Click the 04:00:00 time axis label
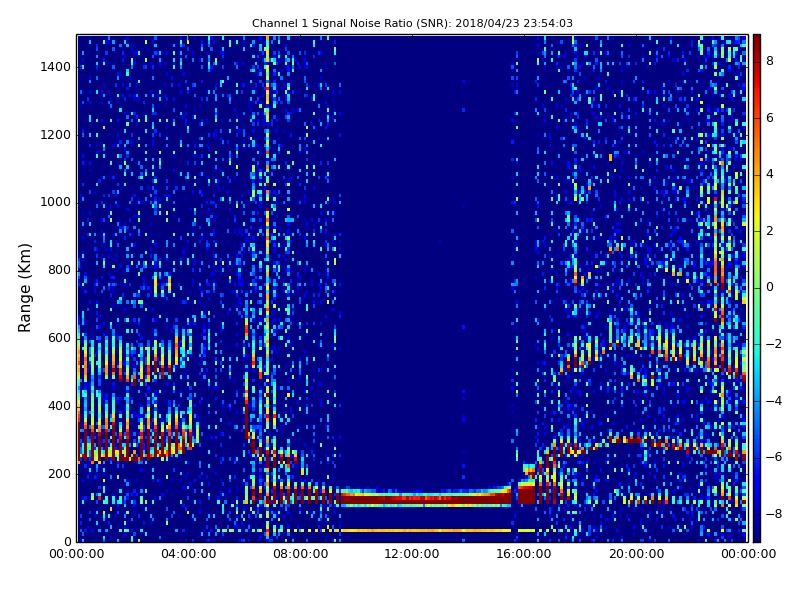The height and width of the screenshot is (600, 800). click(x=188, y=554)
